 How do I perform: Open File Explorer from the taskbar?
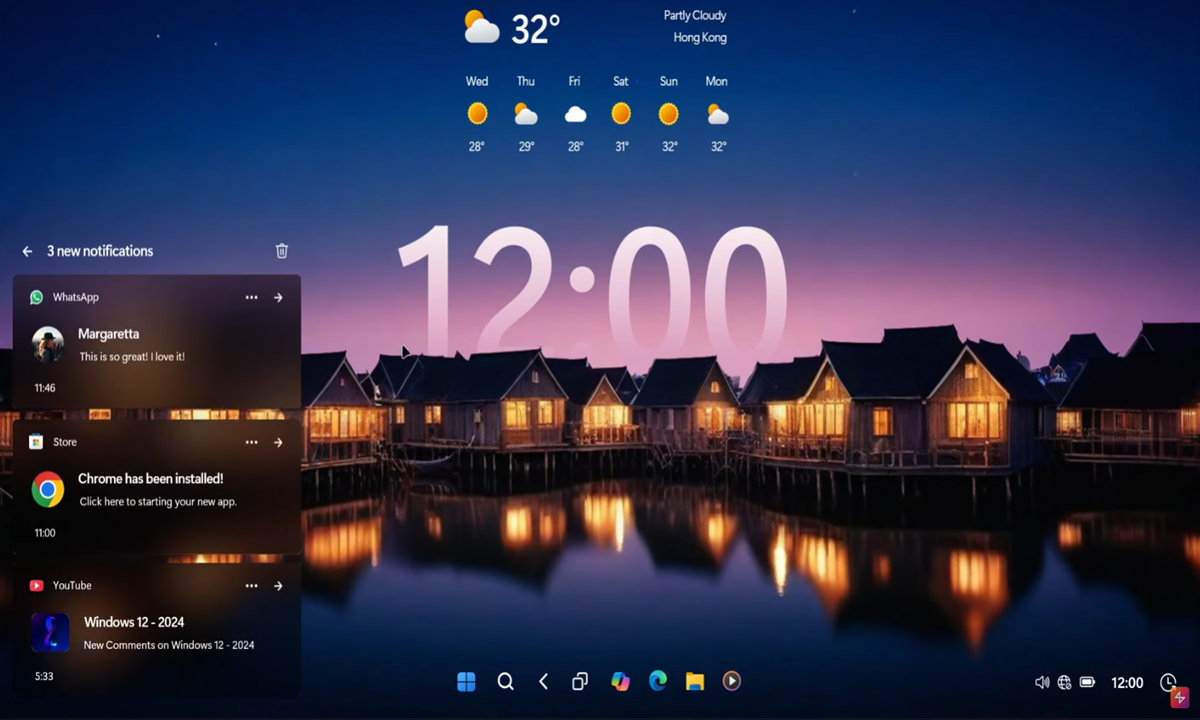694,681
